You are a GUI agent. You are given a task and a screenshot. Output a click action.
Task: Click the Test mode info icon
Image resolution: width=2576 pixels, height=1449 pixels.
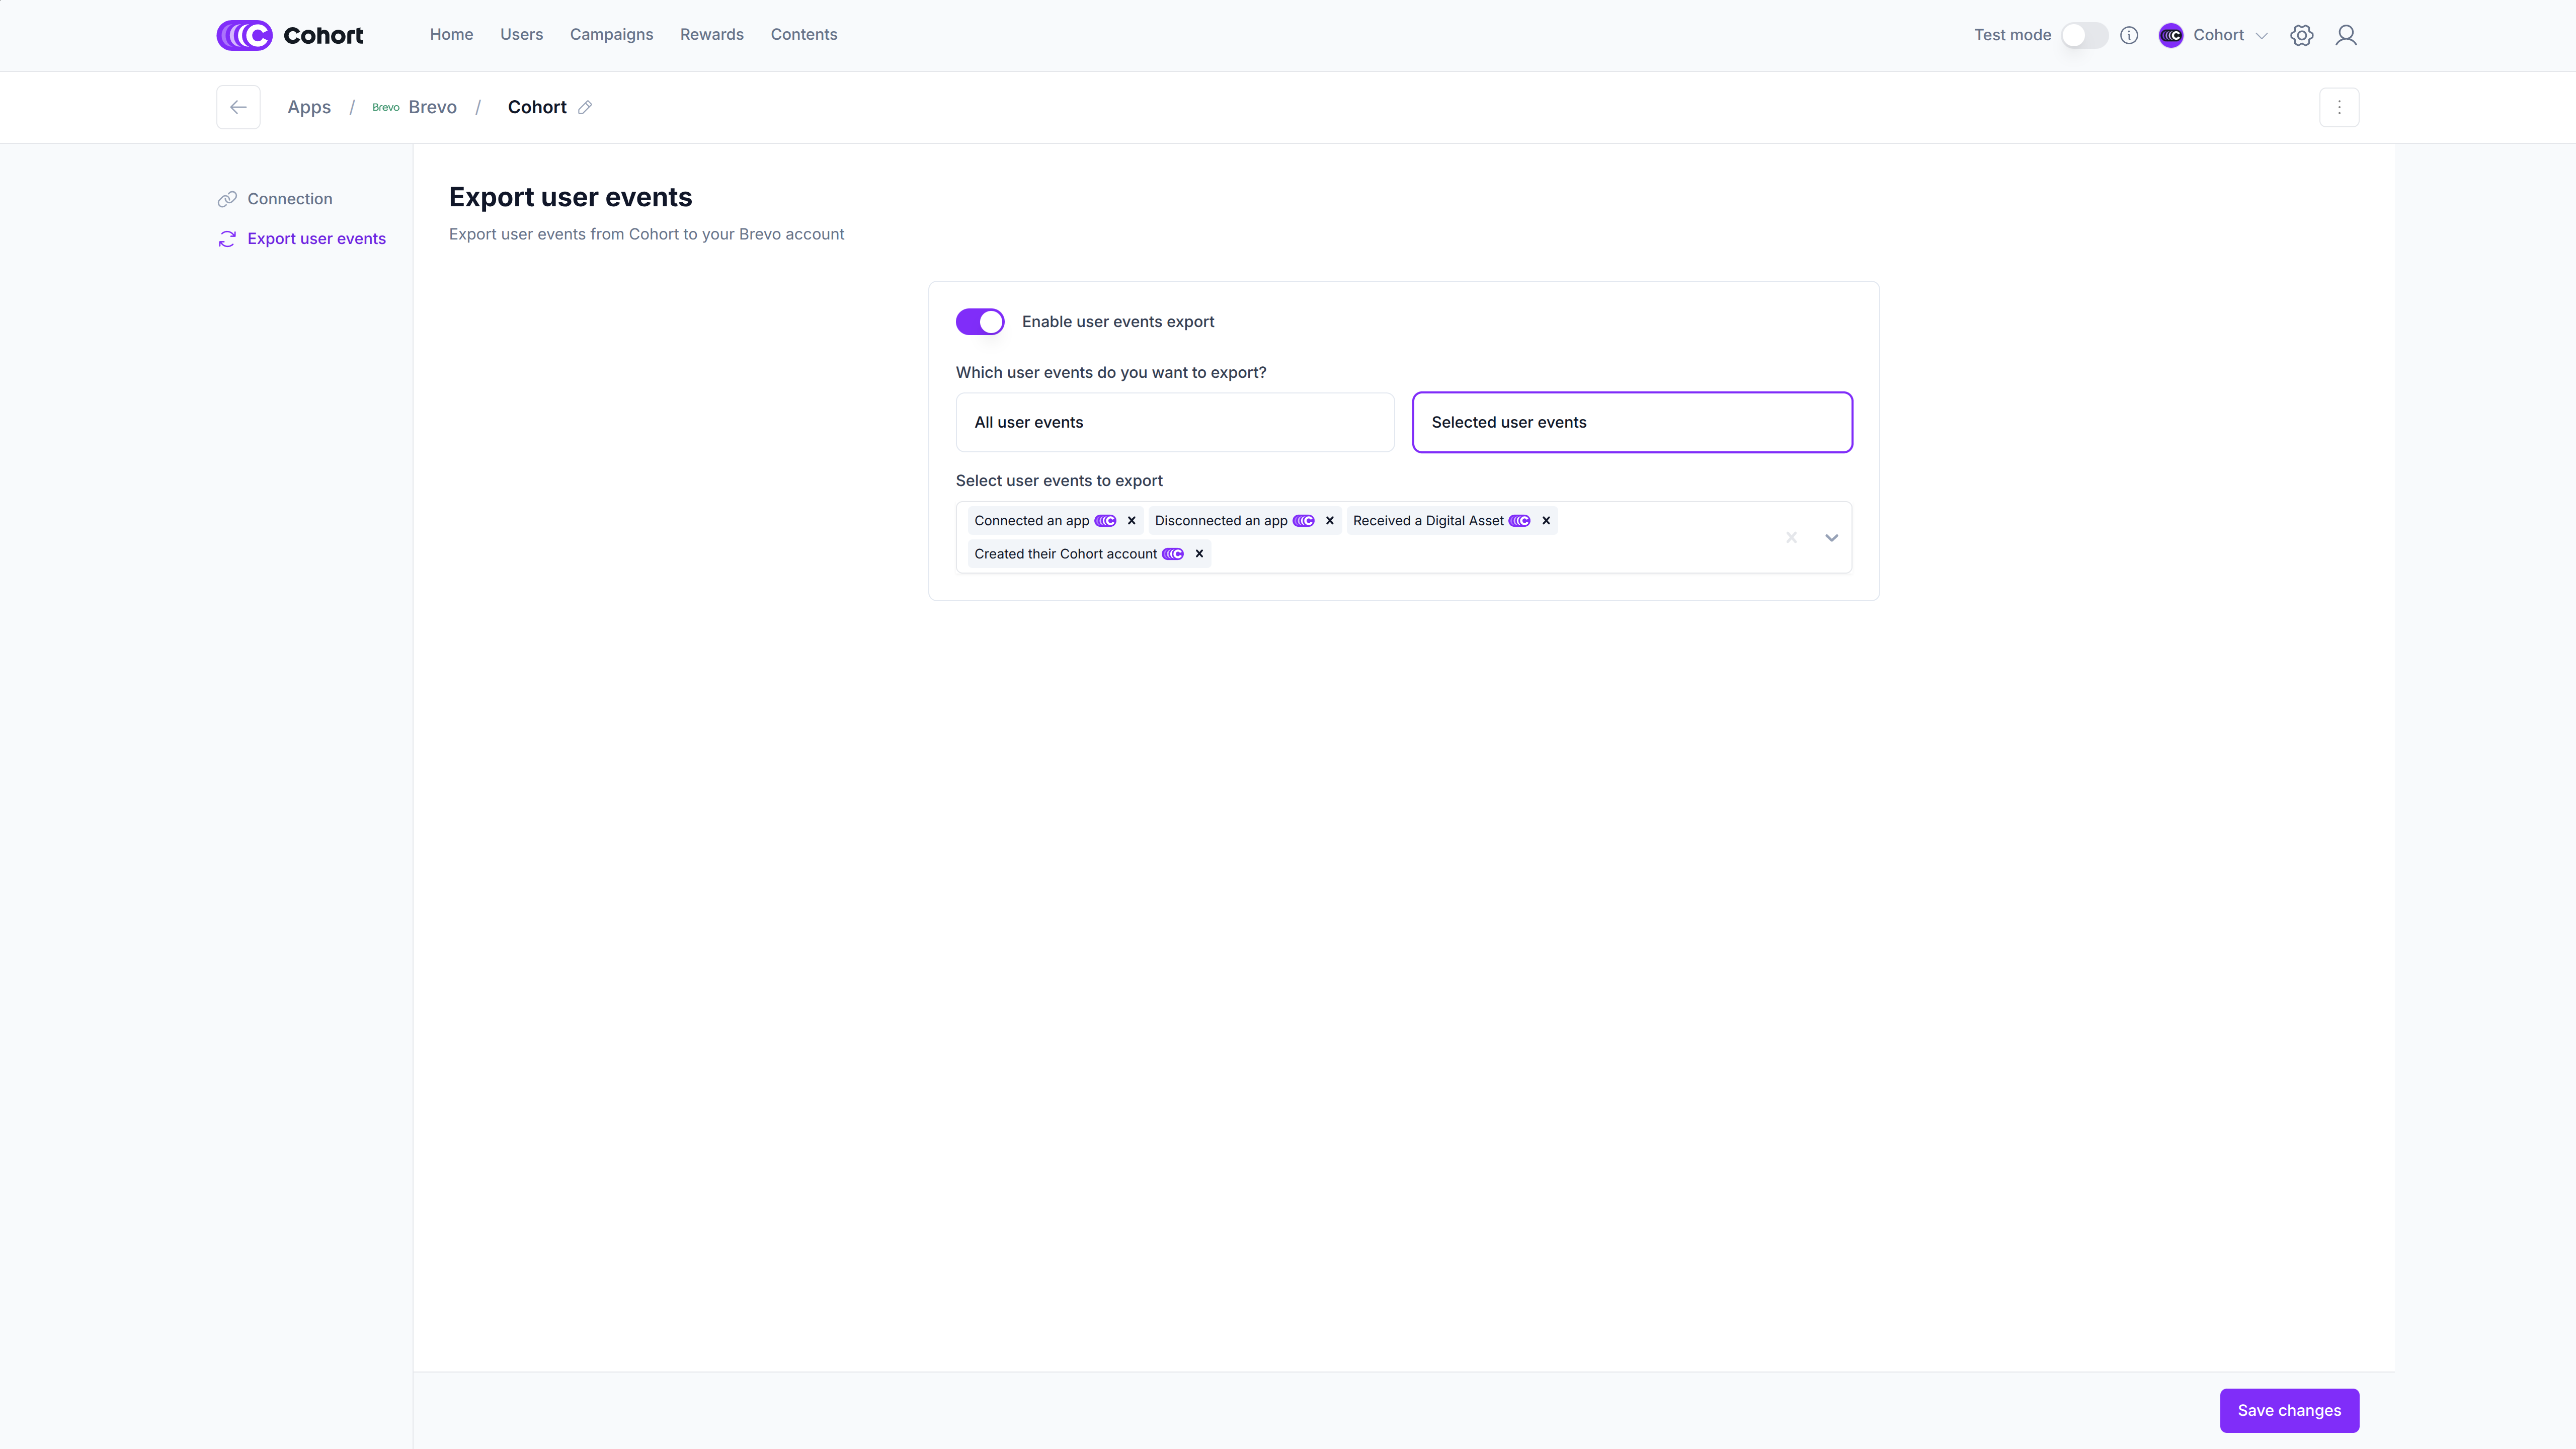click(2129, 35)
